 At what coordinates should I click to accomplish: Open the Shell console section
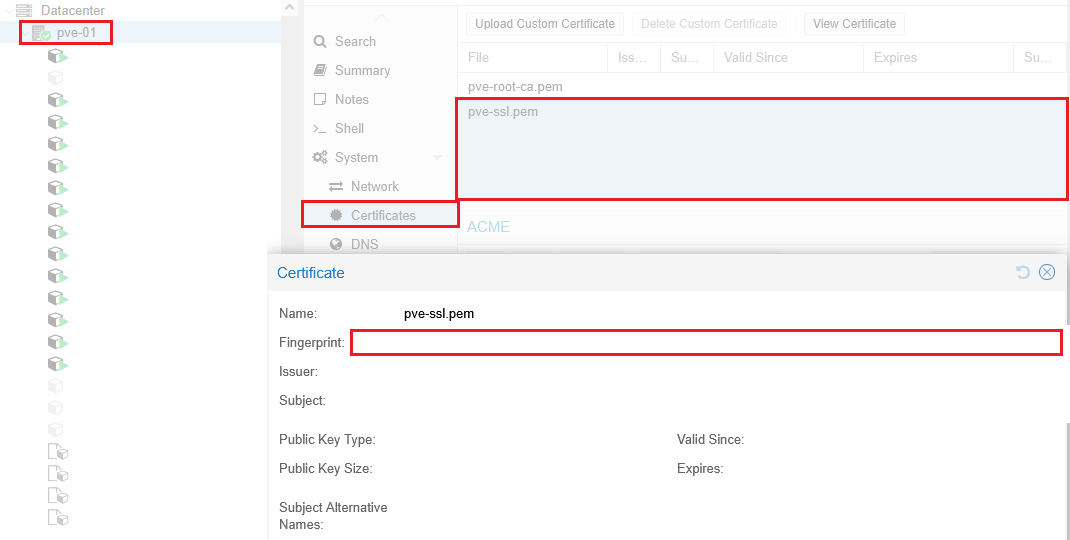coord(349,128)
